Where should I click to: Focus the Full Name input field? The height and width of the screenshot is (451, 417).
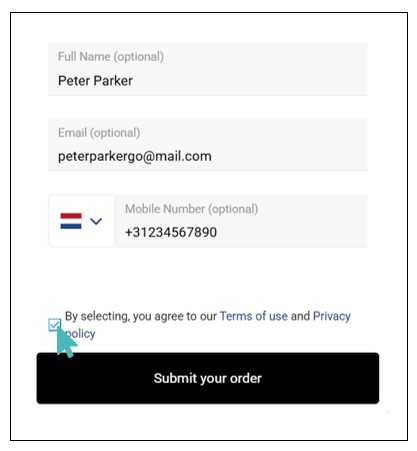(208, 69)
